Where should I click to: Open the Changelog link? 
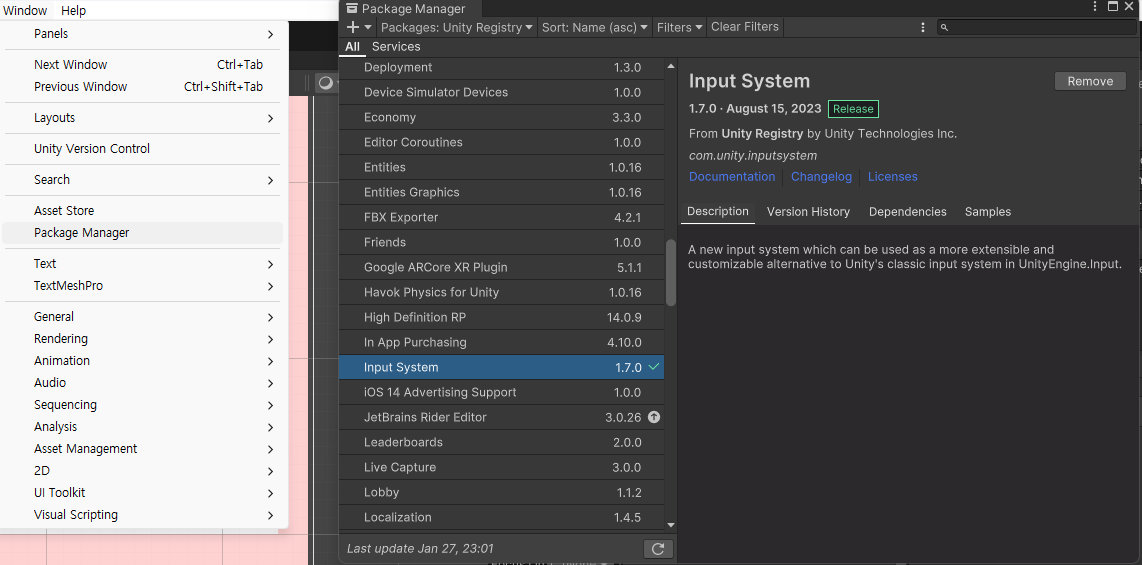coord(821,176)
